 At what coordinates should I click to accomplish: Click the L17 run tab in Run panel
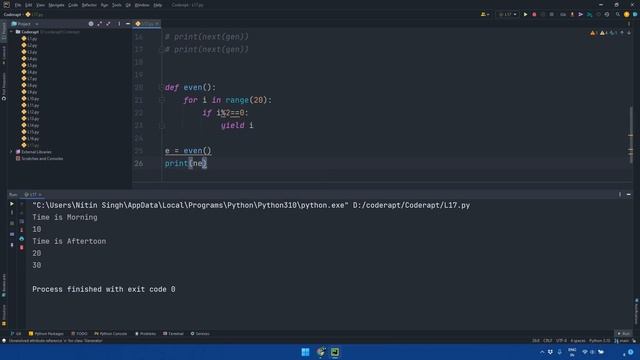(x=32, y=195)
